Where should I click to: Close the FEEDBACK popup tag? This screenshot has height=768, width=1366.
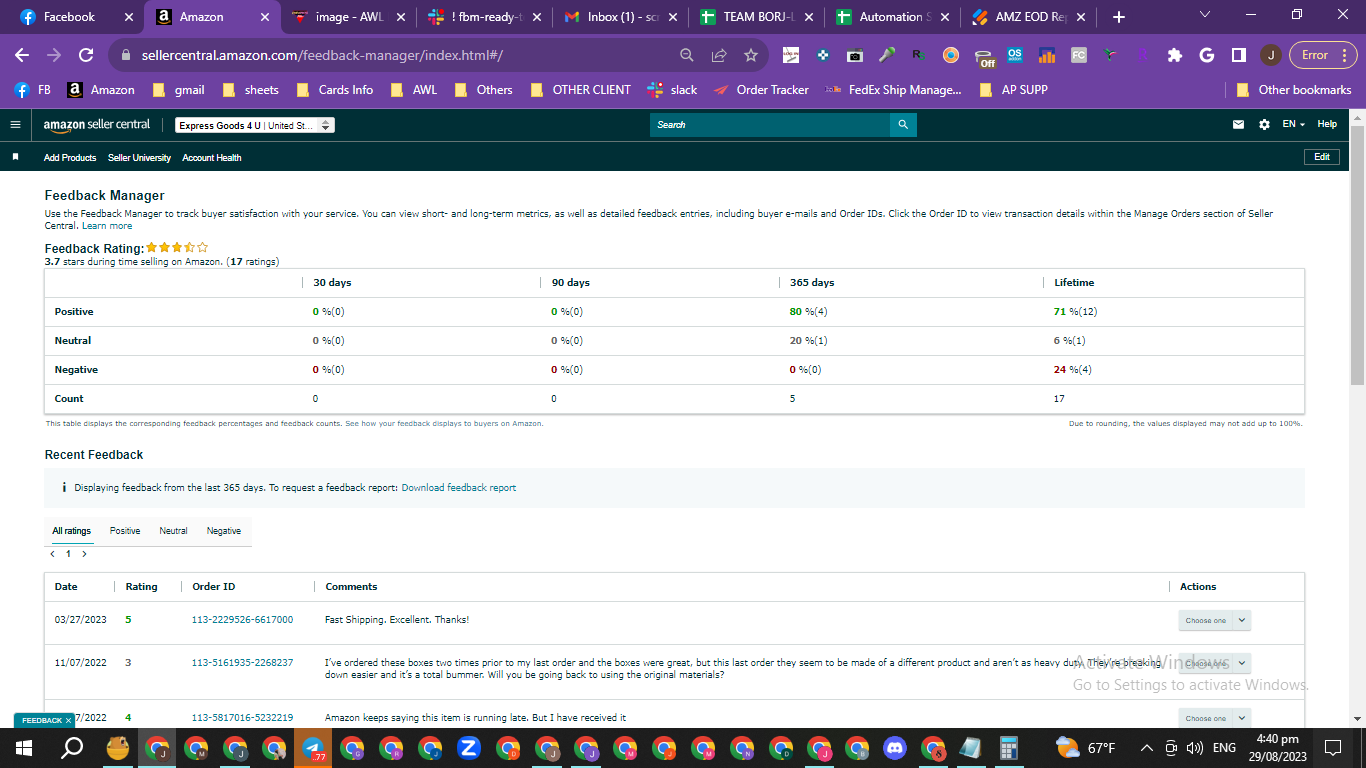68,720
